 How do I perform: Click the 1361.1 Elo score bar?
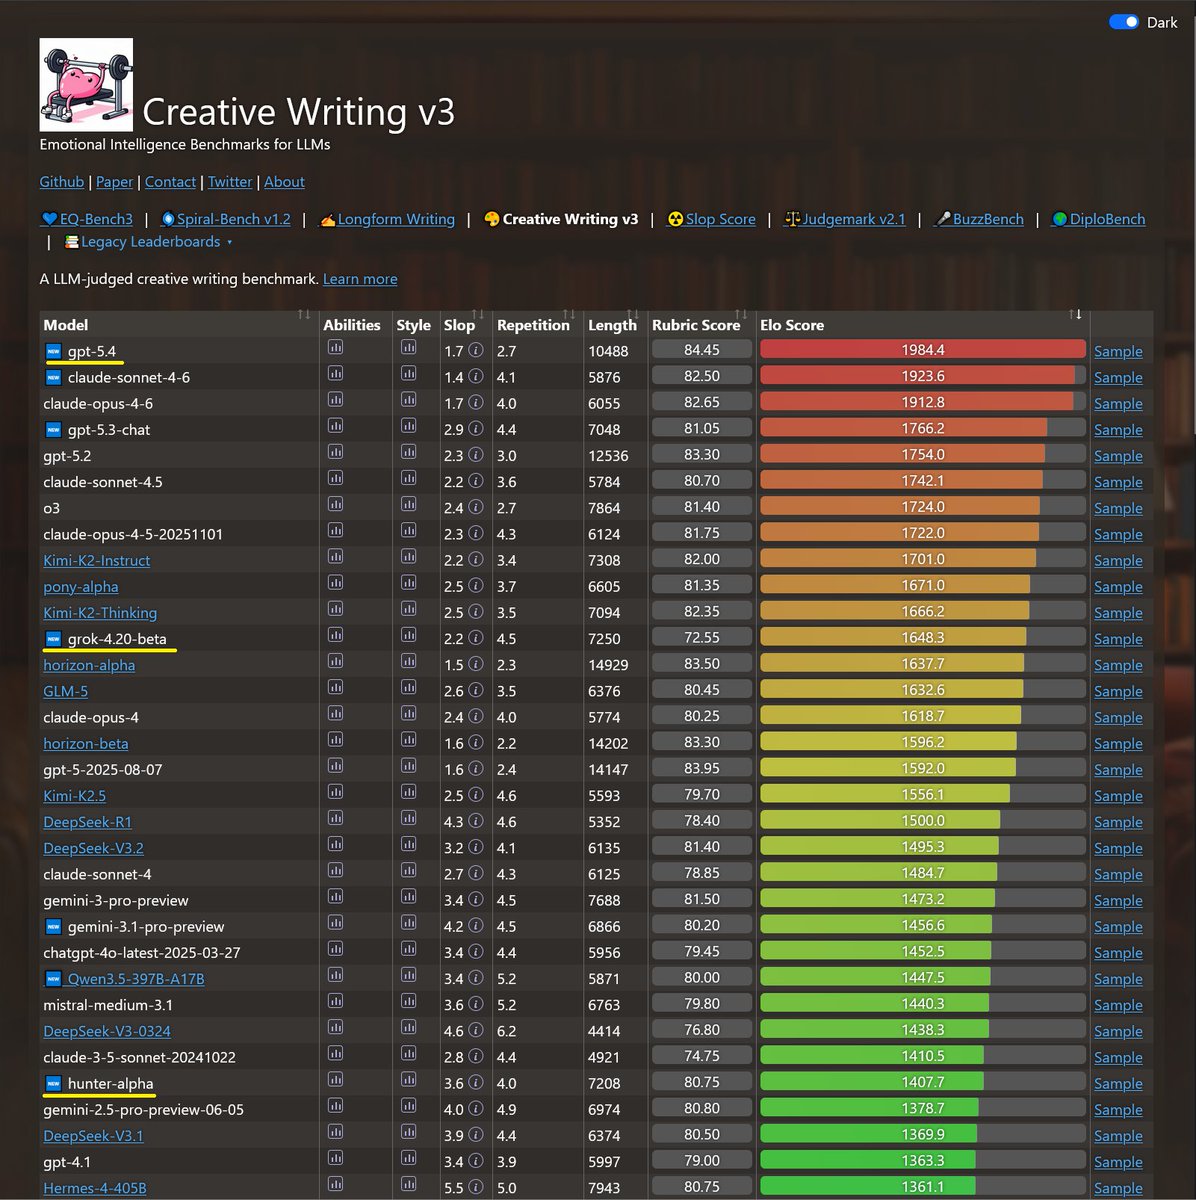[x=923, y=1186]
